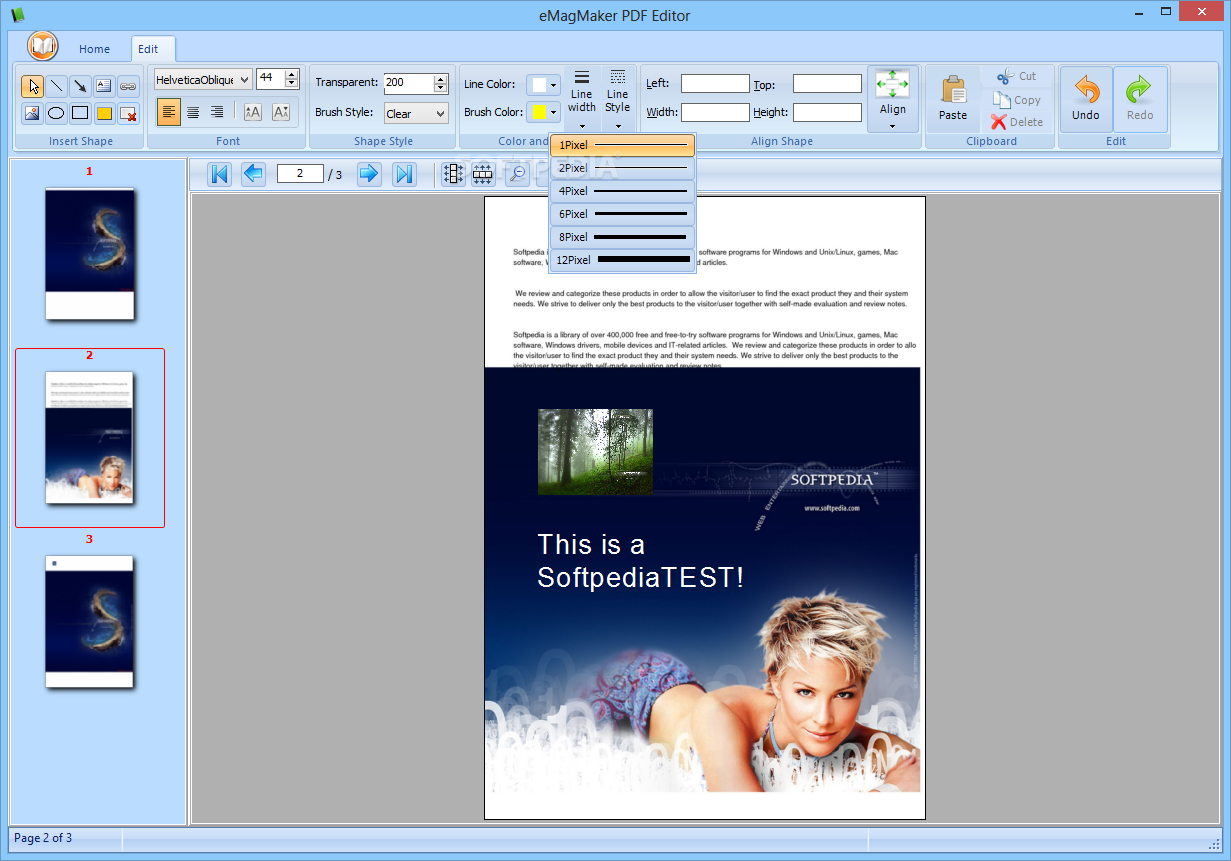Go to the first page
This screenshot has height=861, width=1231.
[x=220, y=174]
